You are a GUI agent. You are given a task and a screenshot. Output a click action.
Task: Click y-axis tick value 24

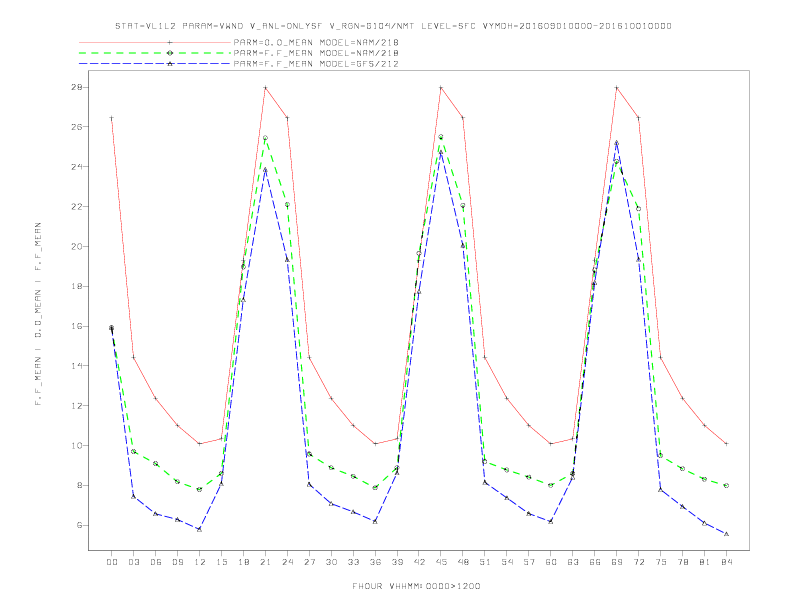point(77,167)
